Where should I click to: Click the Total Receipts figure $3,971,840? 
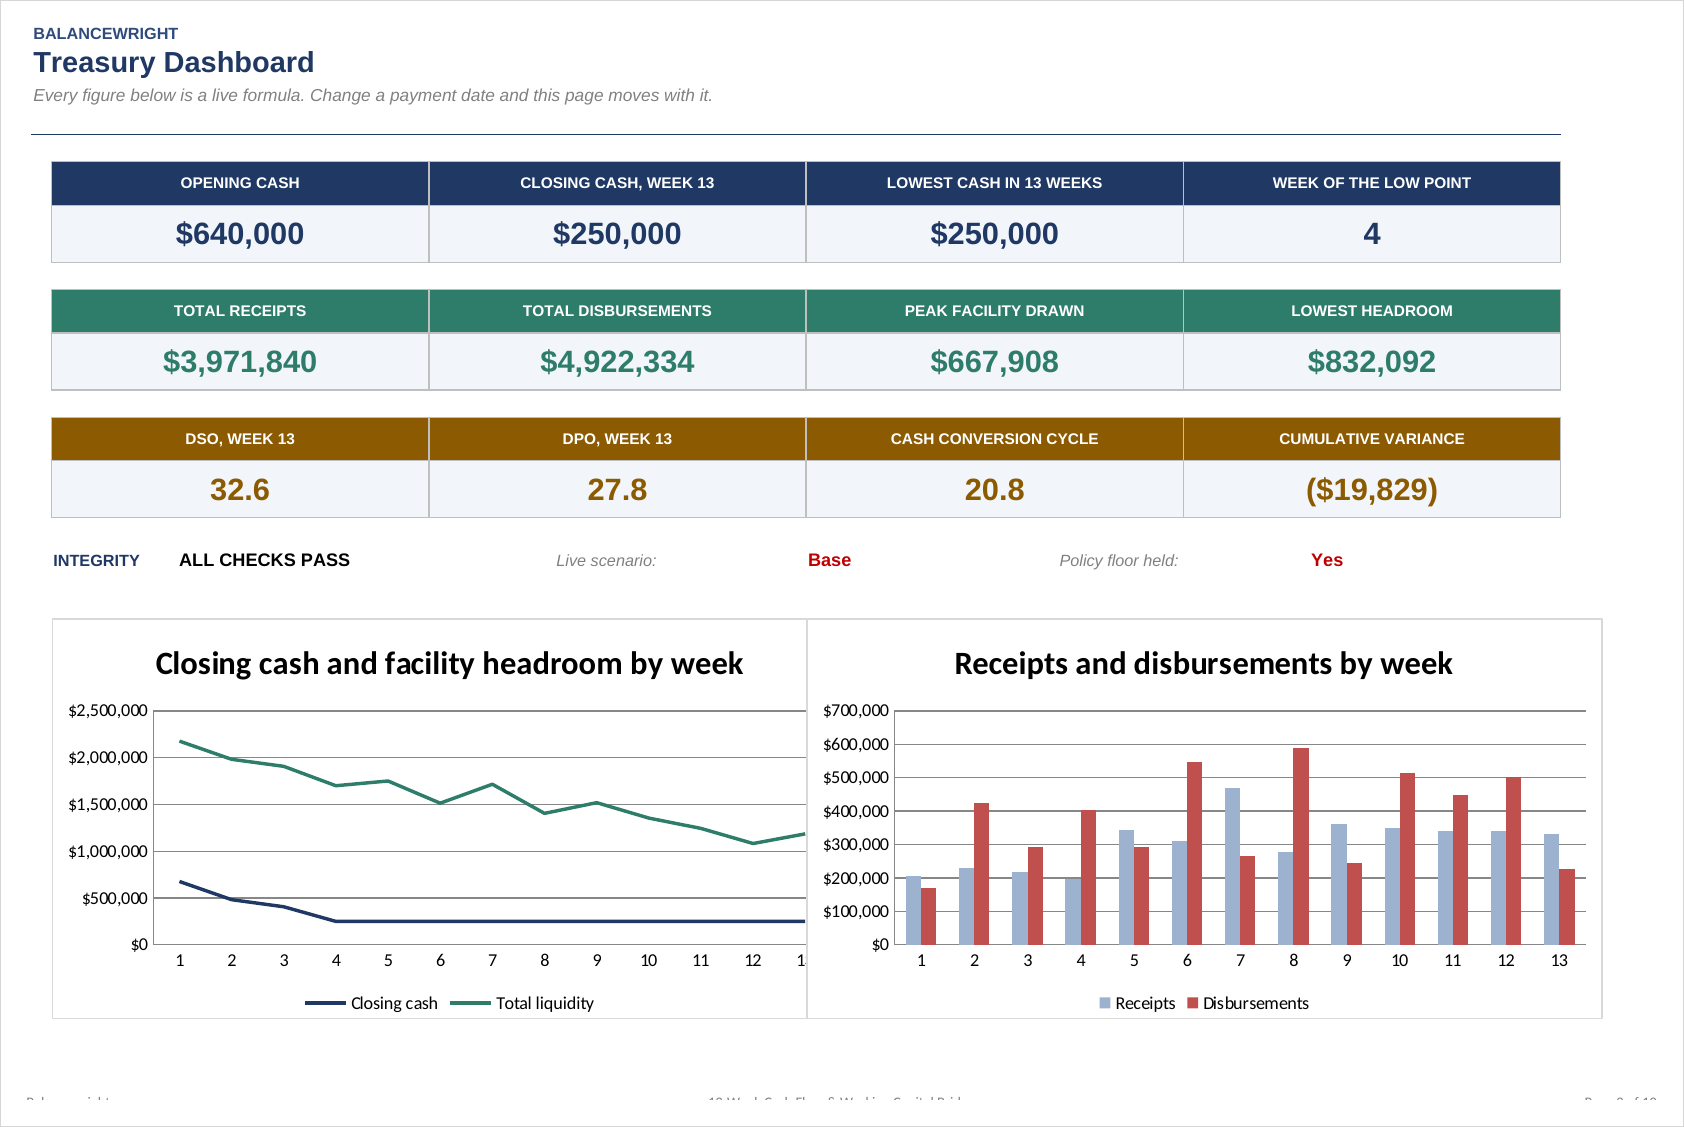240,362
